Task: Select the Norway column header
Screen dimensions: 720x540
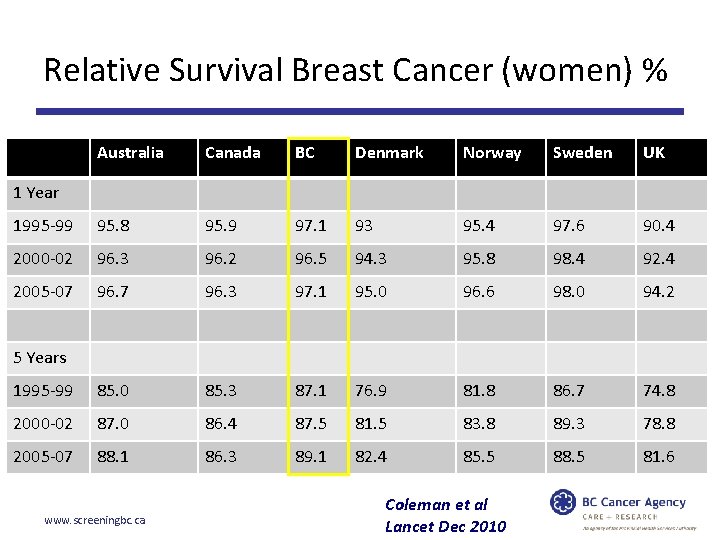Action: [492, 153]
